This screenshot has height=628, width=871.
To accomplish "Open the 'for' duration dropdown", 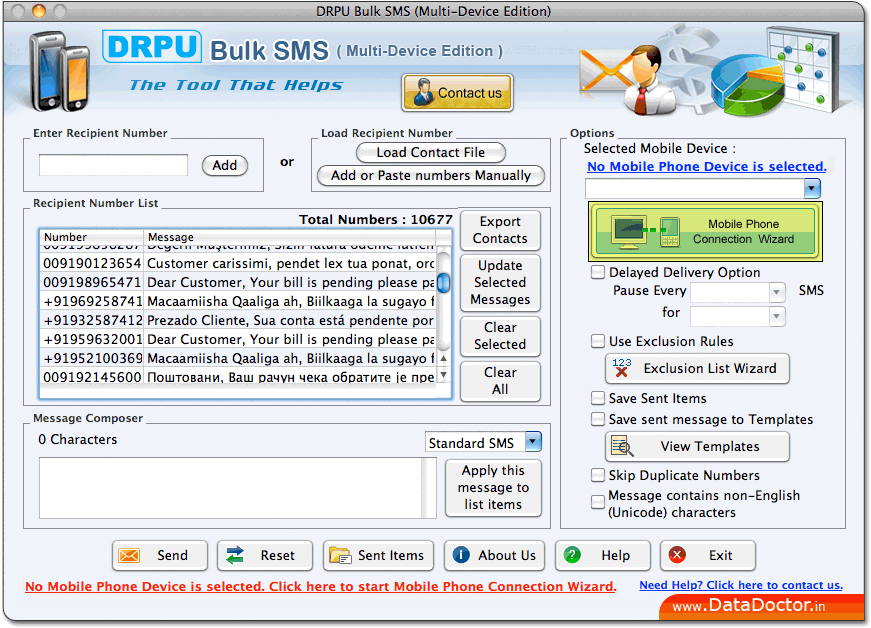I will [777, 316].
